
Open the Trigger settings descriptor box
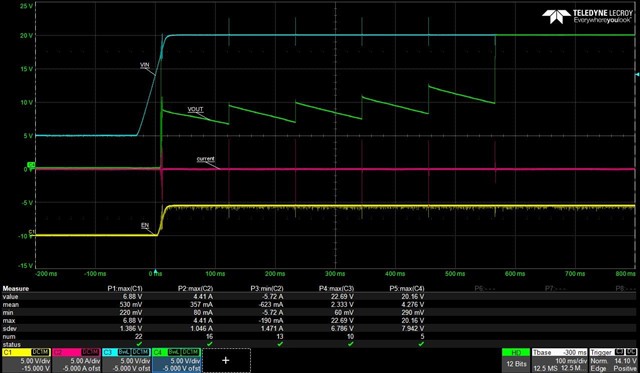click(x=613, y=360)
